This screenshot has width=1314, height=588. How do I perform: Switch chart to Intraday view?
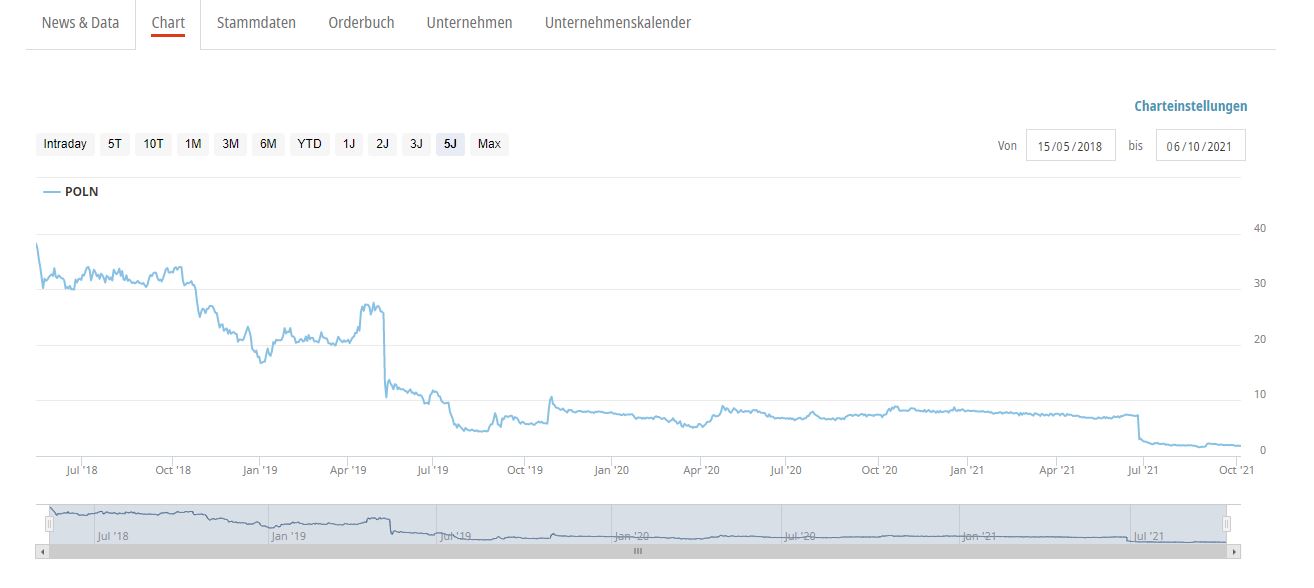coord(64,143)
